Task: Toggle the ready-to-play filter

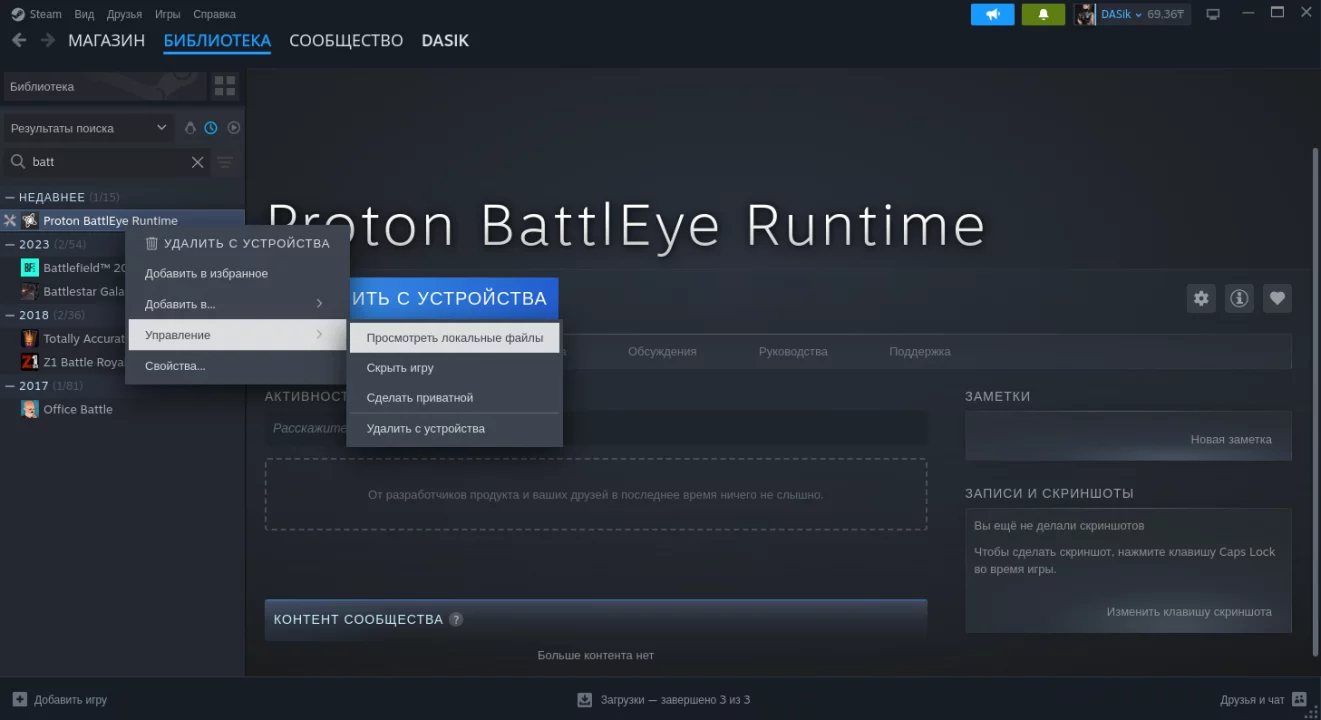Action: click(x=234, y=128)
